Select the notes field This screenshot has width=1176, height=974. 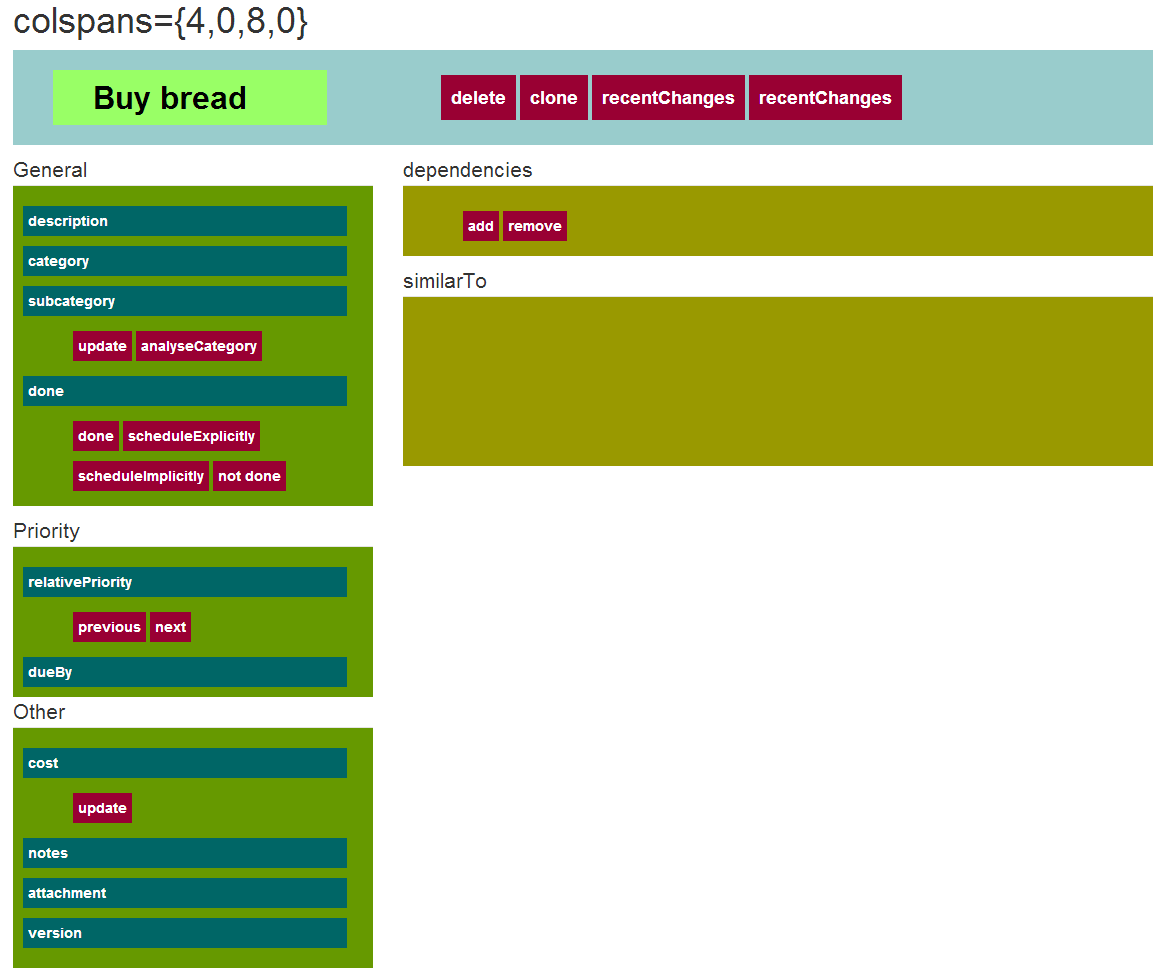click(x=185, y=853)
